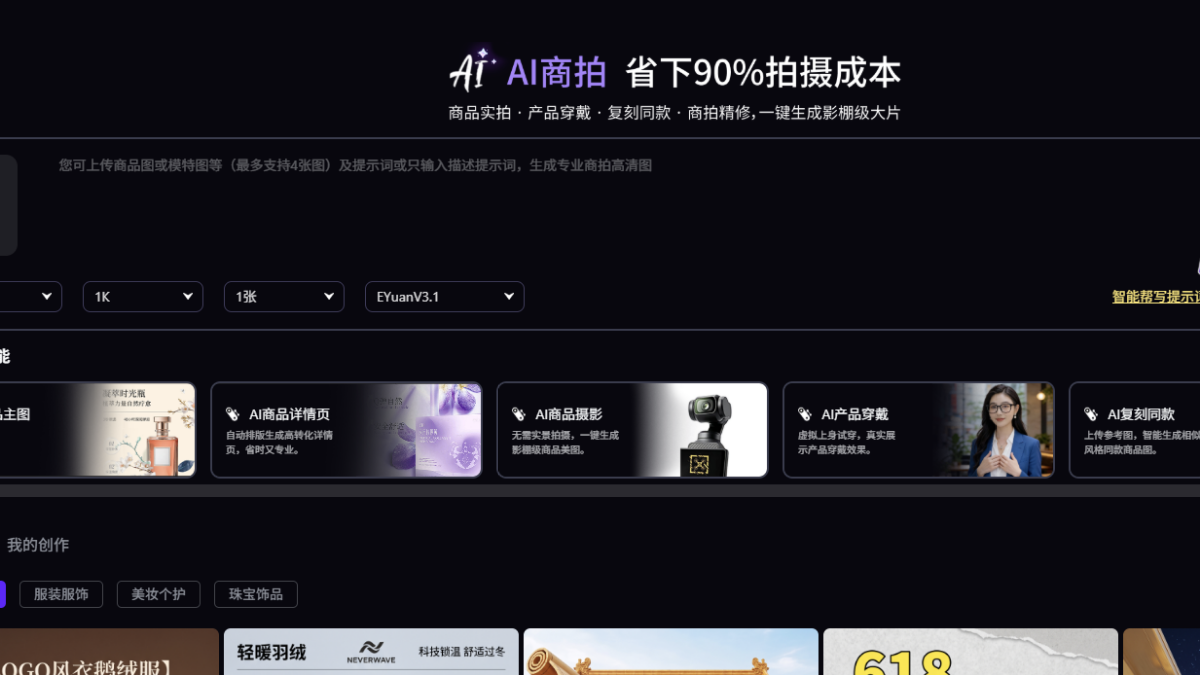Select the 服装服饰 category filter
The image size is (1200, 675).
pos(61,594)
